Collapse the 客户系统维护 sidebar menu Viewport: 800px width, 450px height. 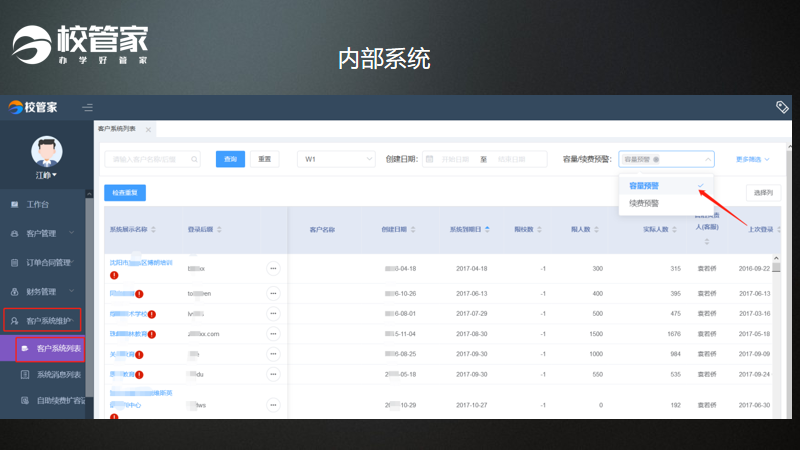[x=42, y=320]
